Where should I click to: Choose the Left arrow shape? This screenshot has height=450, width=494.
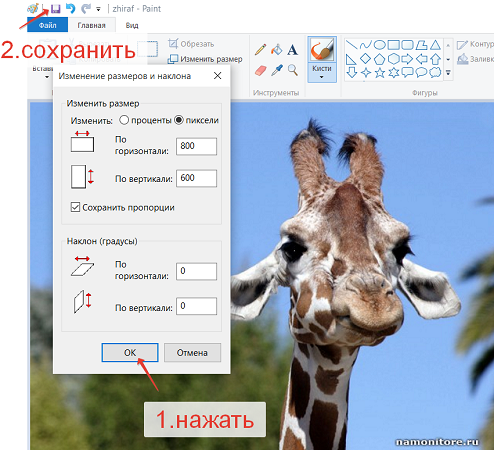(x=422, y=59)
